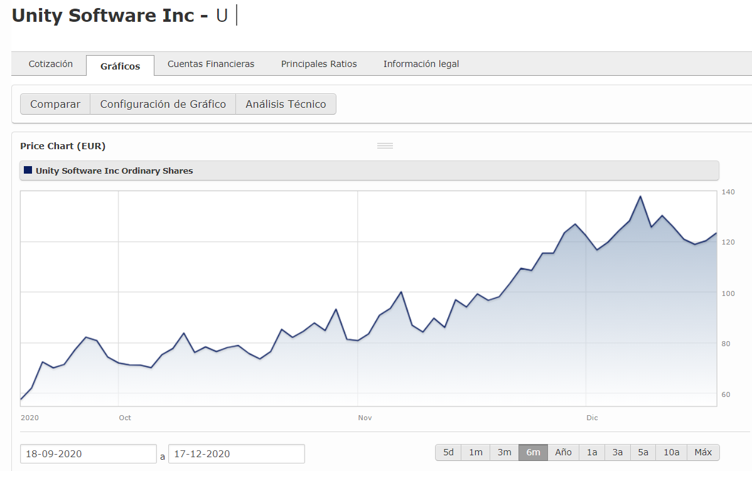This screenshot has height=484, width=753.
Task: Select the 10a time range
Action: (671, 453)
